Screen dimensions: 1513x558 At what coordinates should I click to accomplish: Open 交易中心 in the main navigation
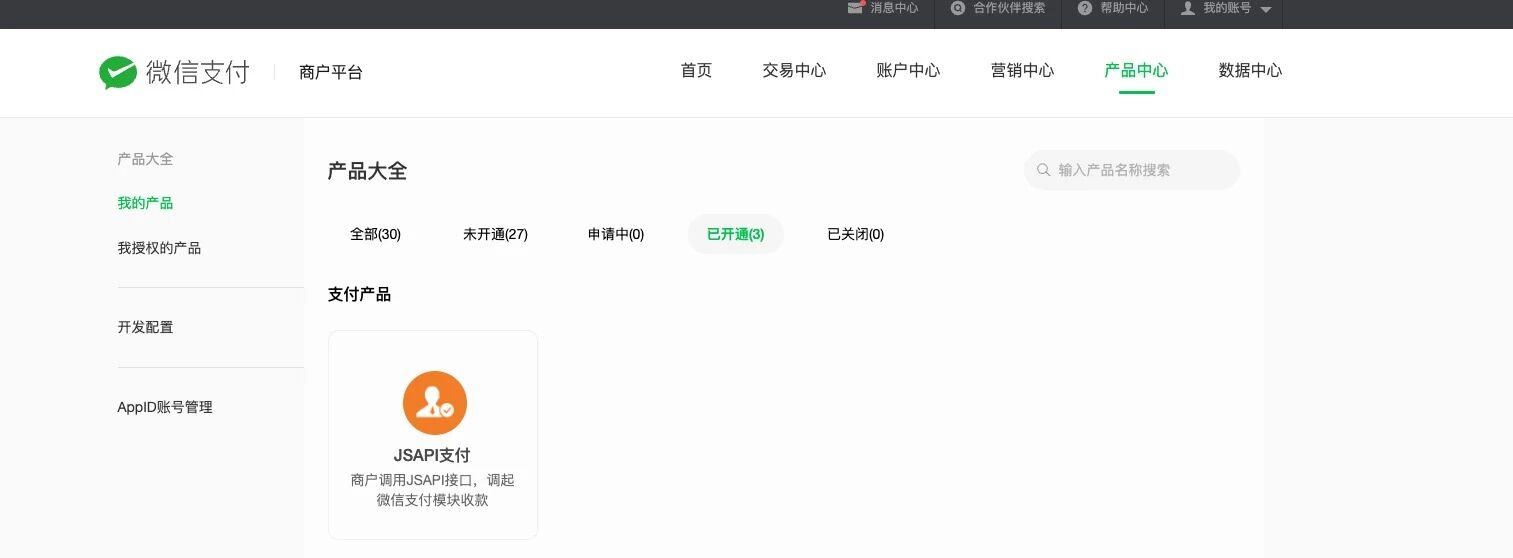(x=794, y=70)
